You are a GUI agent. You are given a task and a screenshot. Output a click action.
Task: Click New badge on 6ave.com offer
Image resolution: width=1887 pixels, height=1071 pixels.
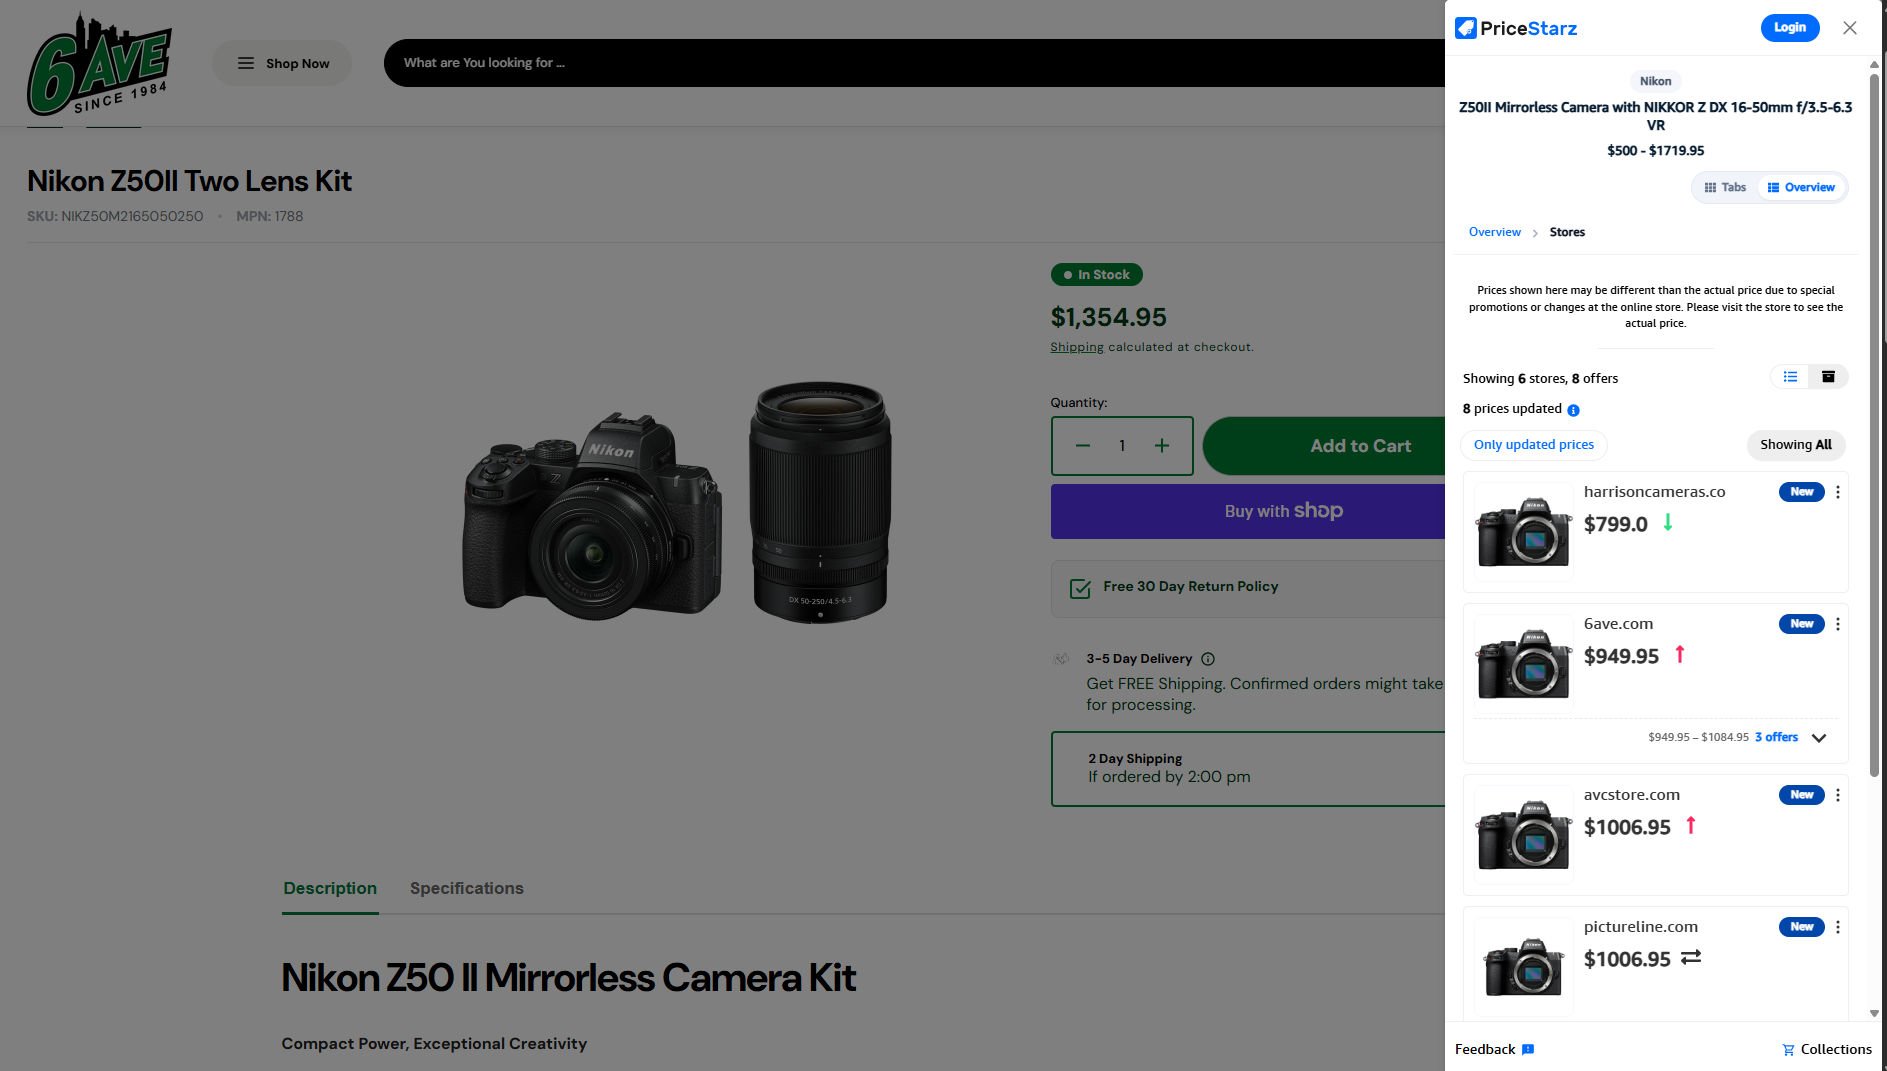tap(1802, 624)
